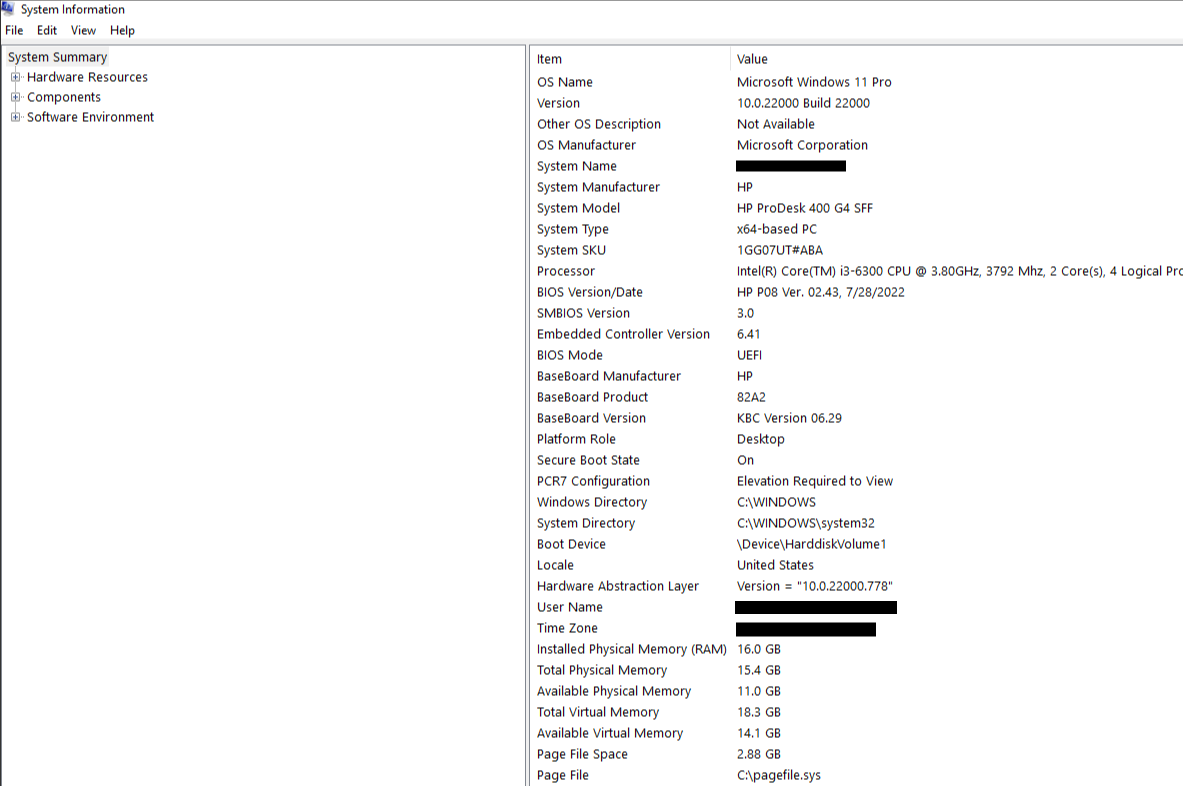Screen dimensions: 1183x786
Task: Select System Summary in the tree
Action: [57, 57]
